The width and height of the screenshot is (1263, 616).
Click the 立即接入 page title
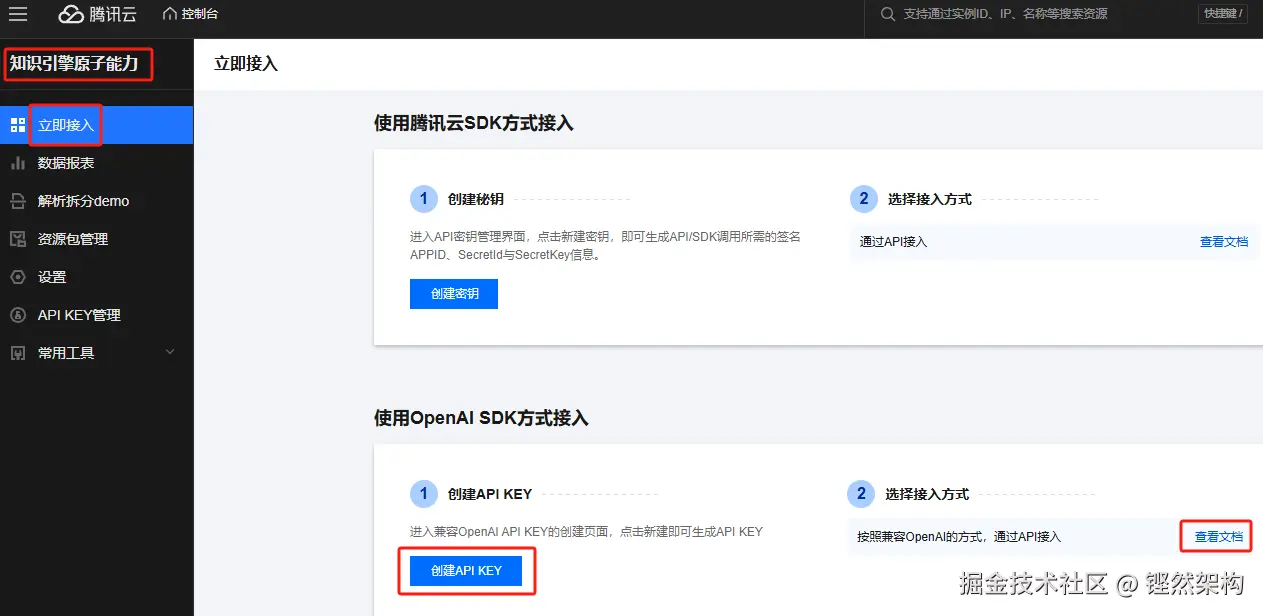tap(246, 64)
